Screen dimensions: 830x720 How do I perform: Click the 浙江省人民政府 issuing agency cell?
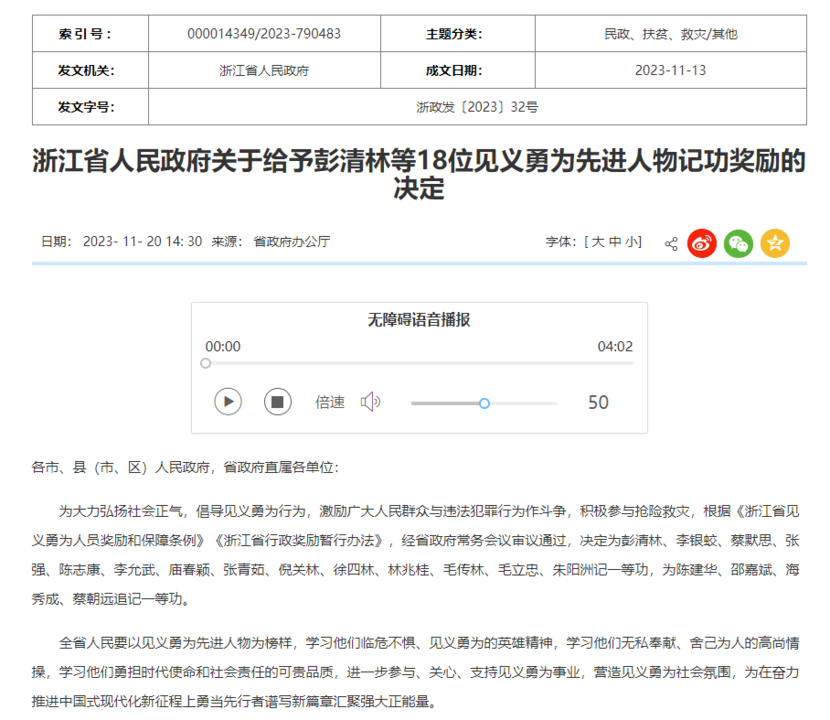[x=264, y=71]
